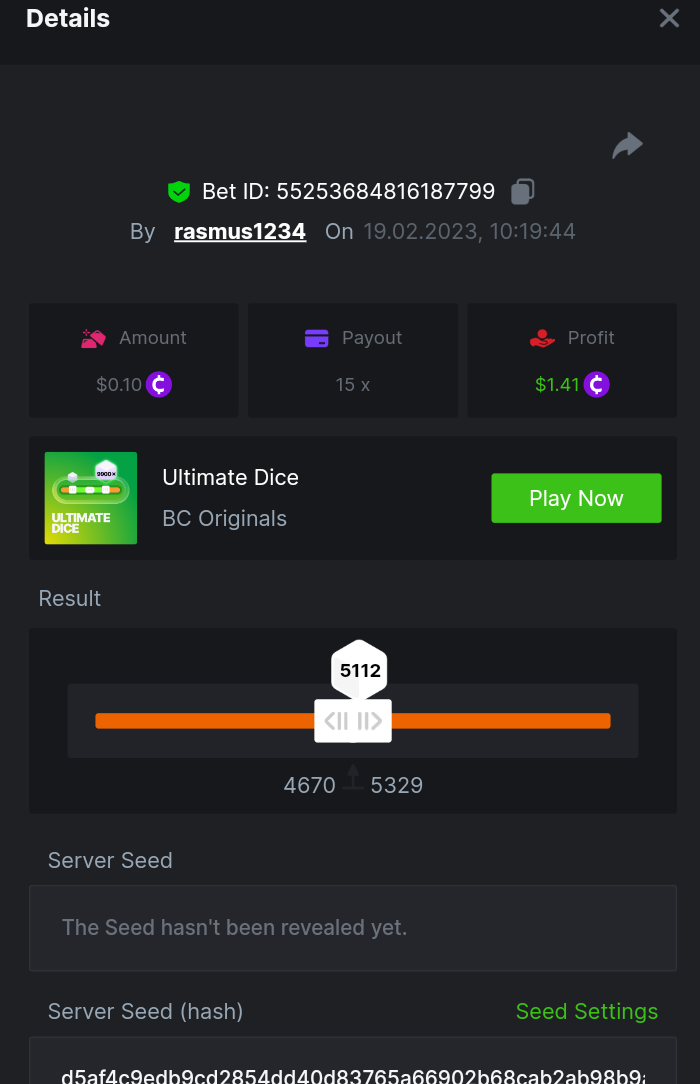Click the Server Seed field
Viewport: 700px width, 1084px height.
click(353, 928)
